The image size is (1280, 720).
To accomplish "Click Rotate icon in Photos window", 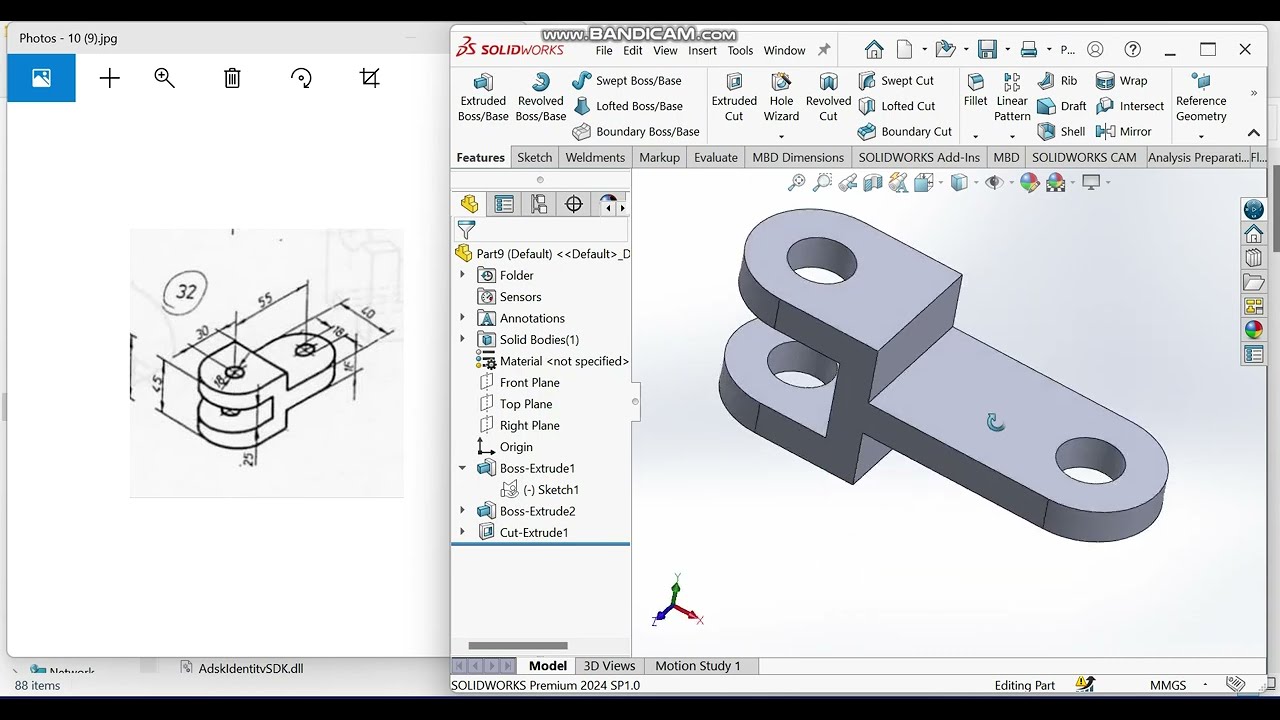I will click(x=301, y=78).
